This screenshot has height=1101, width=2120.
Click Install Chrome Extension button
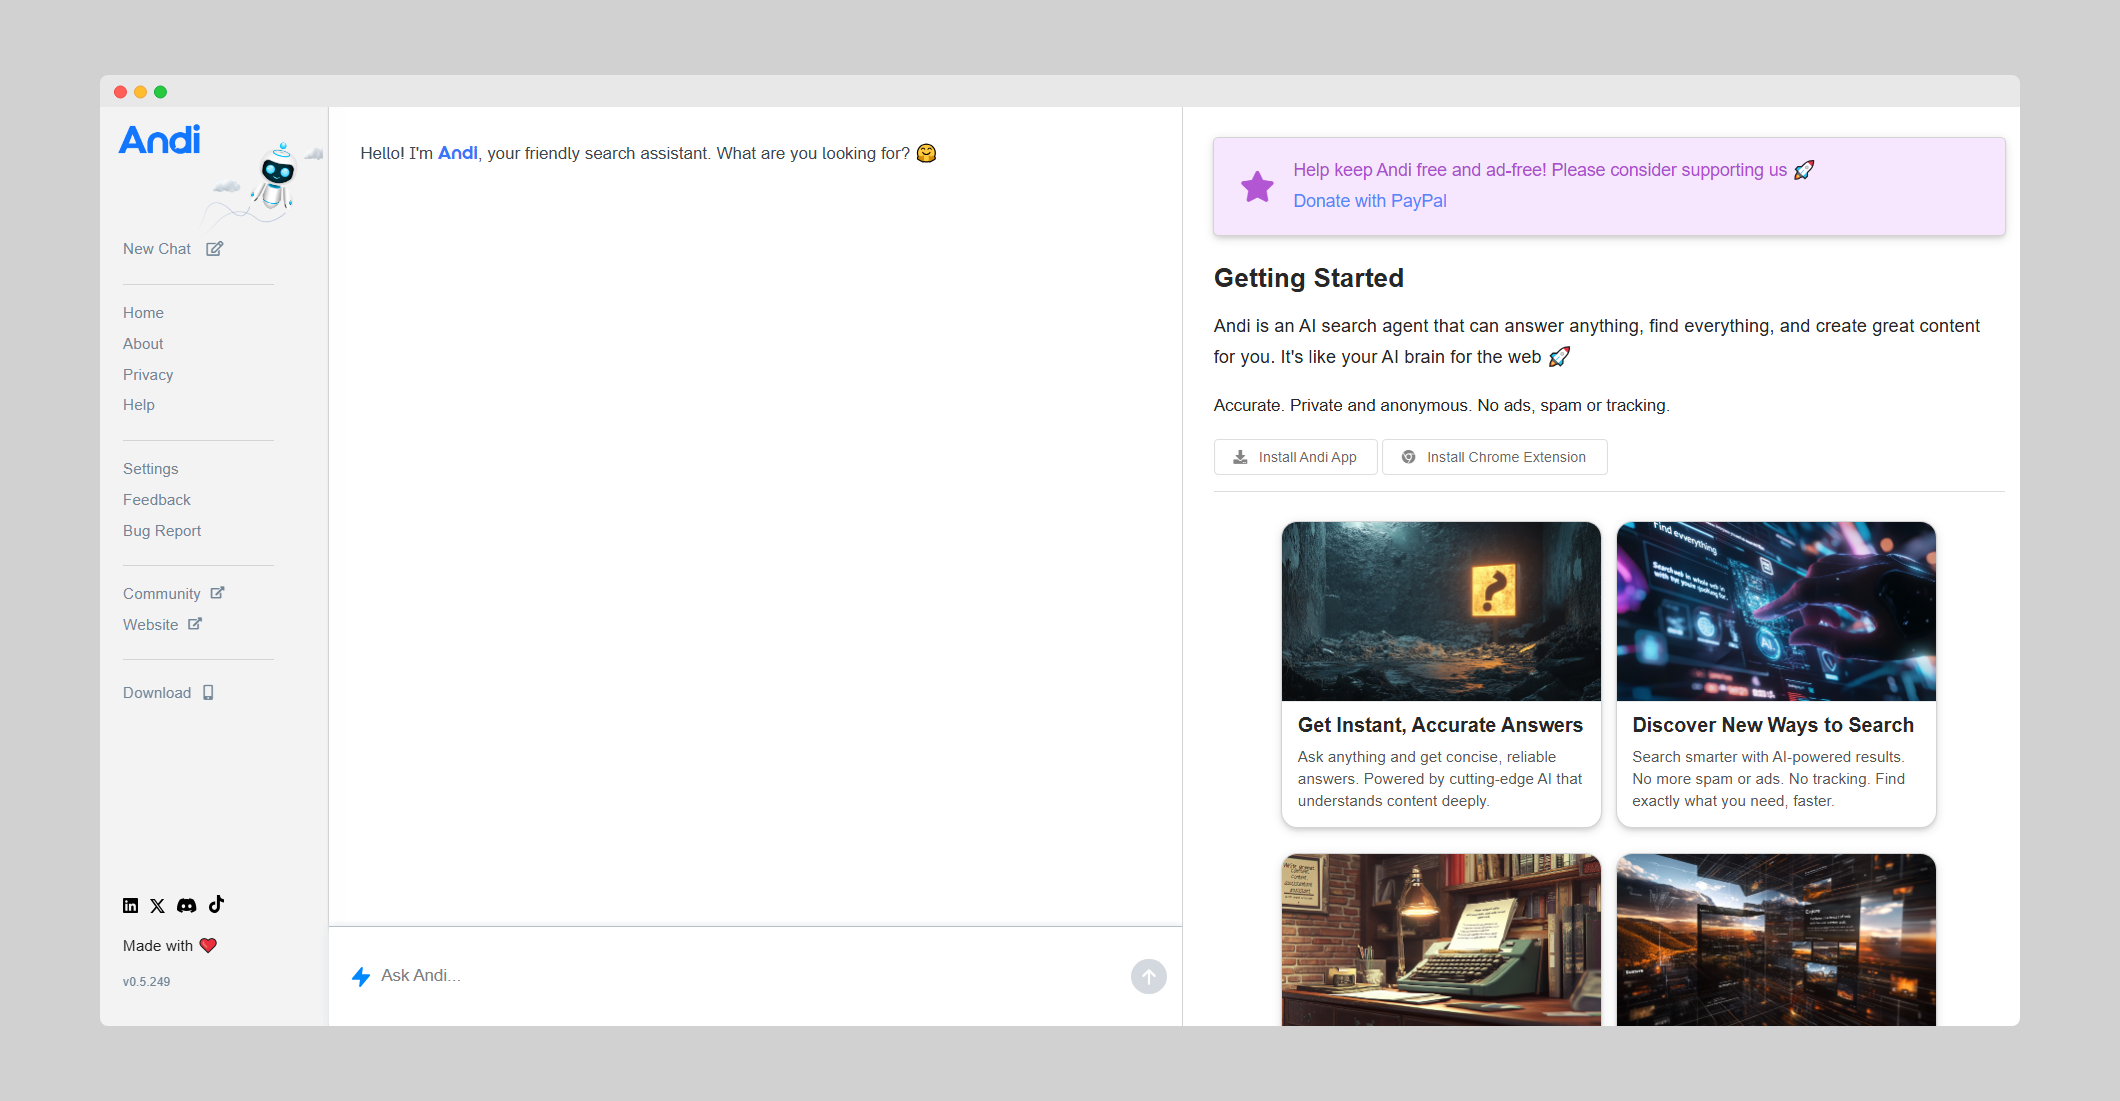pyautogui.click(x=1494, y=457)
